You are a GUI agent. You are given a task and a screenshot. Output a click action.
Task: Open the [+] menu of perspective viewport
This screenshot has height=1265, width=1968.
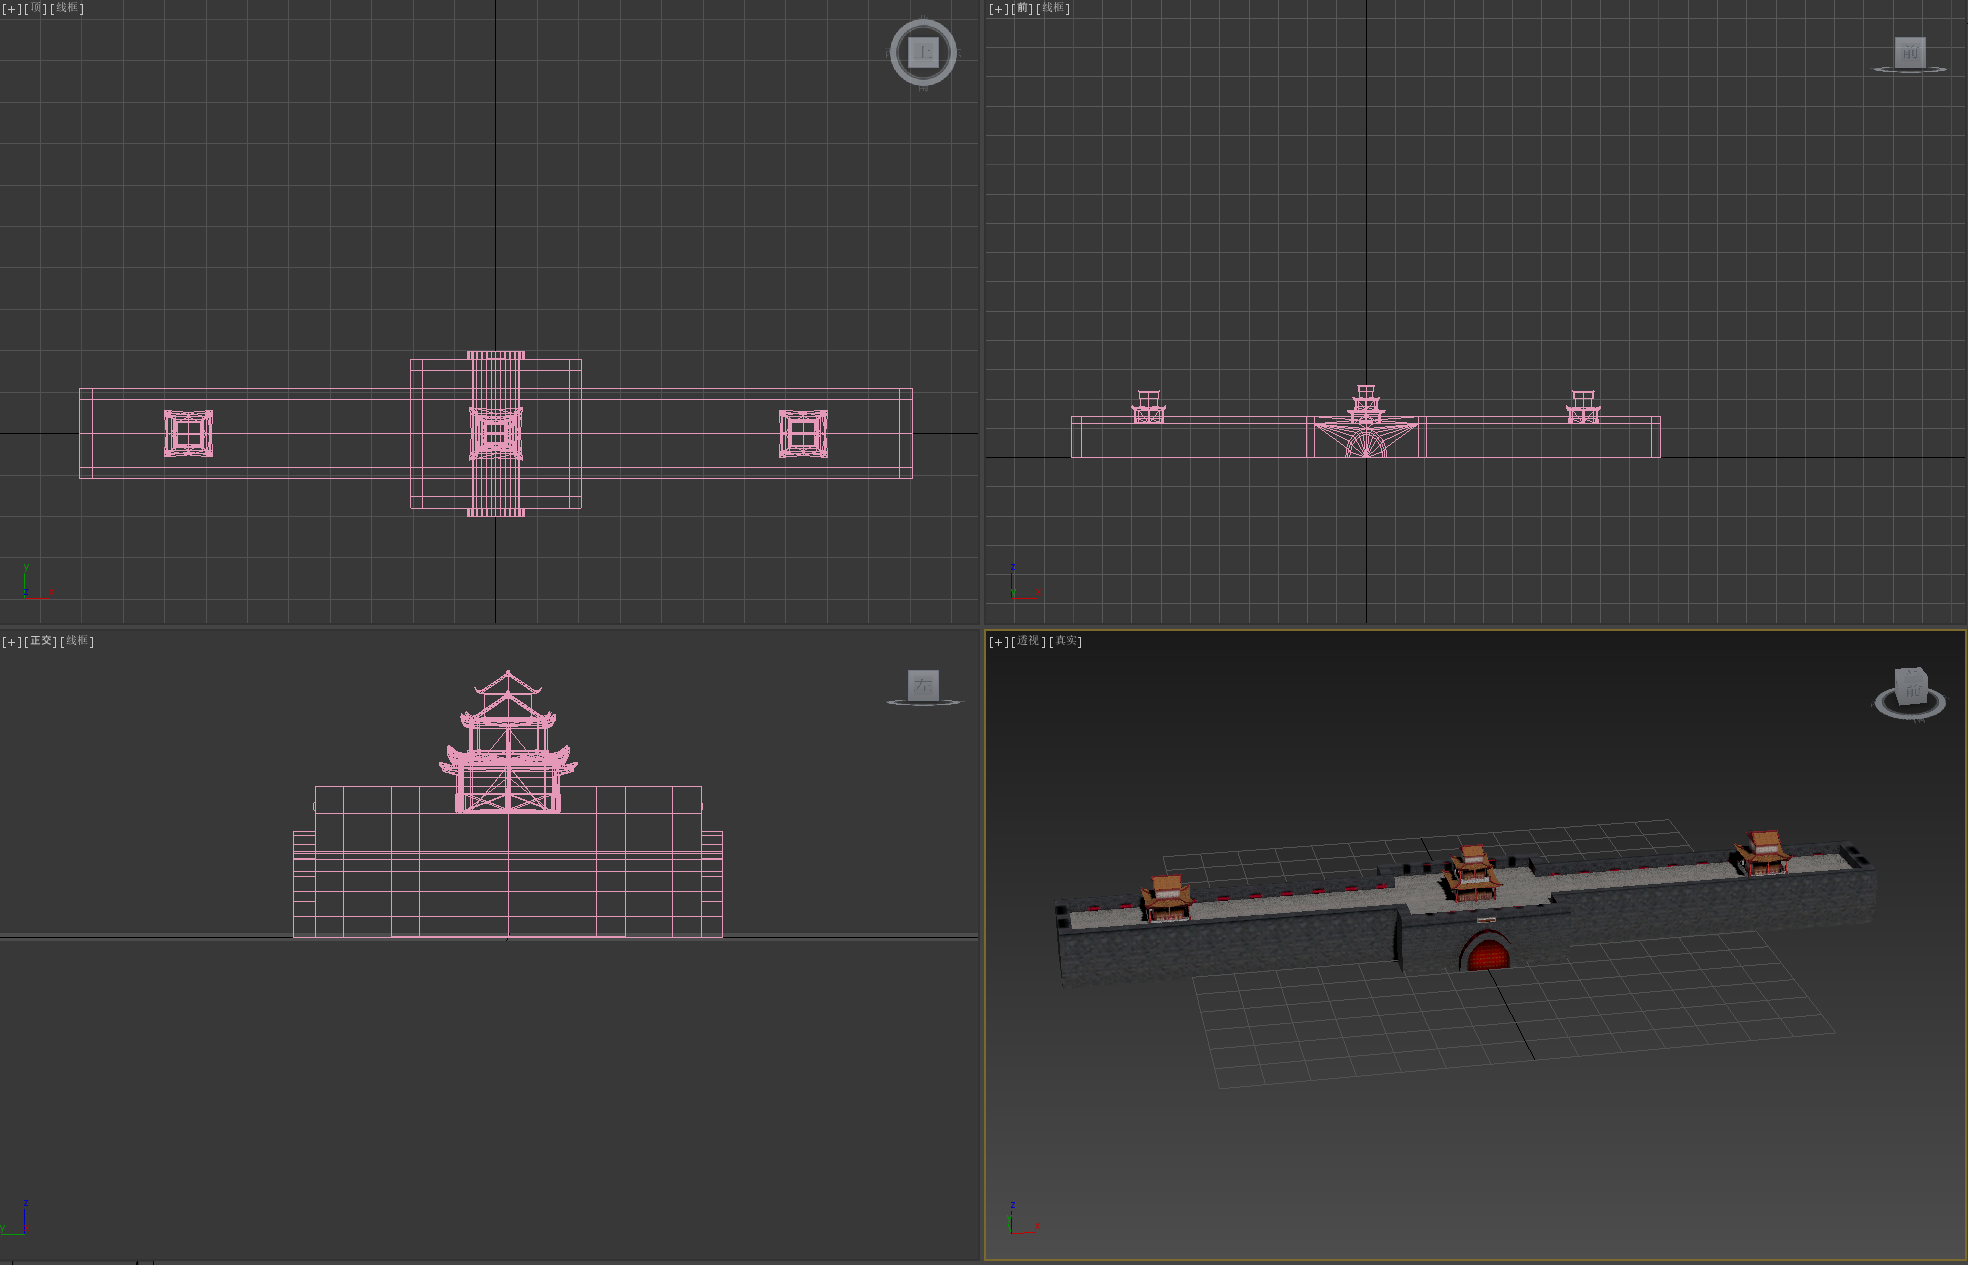[998, 641]
